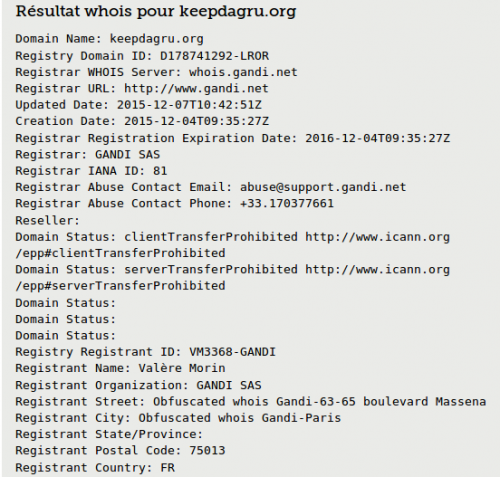Click the empty Reseller line
The width and height of the screenshot is (500, 477).
pyautogui.click(x=48, y=220)
